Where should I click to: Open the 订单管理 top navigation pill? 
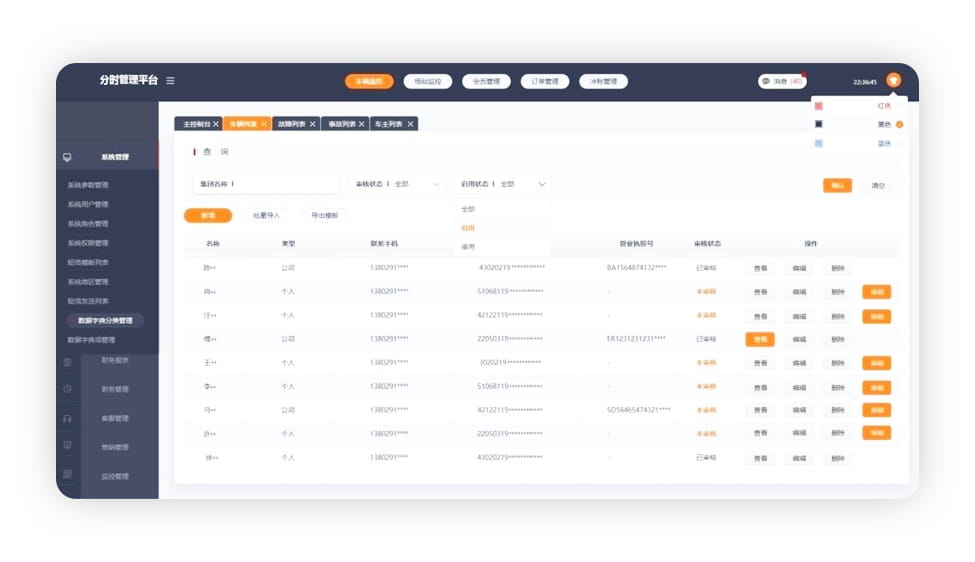click(545, 81)
